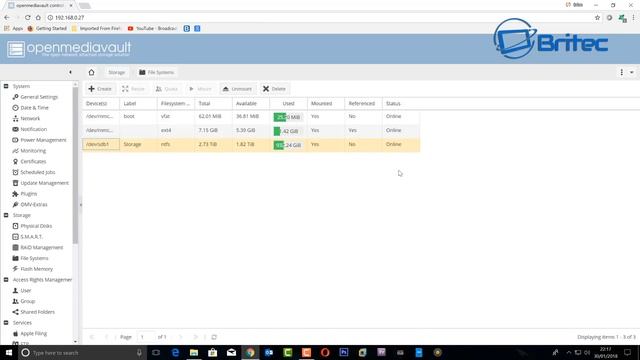Create a new file system
This screenshot has width=640, height=360.
(x=100, y=89)
